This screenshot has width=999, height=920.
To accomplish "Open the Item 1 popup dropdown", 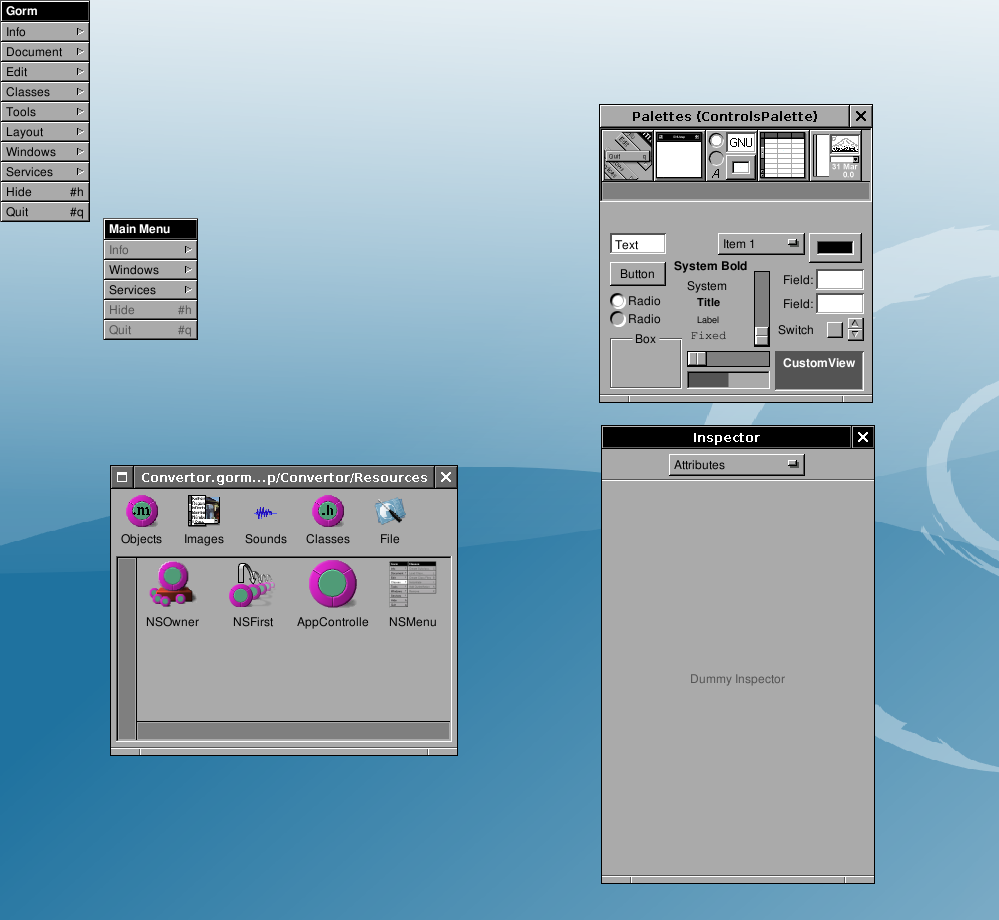I will tap(761, 244).
